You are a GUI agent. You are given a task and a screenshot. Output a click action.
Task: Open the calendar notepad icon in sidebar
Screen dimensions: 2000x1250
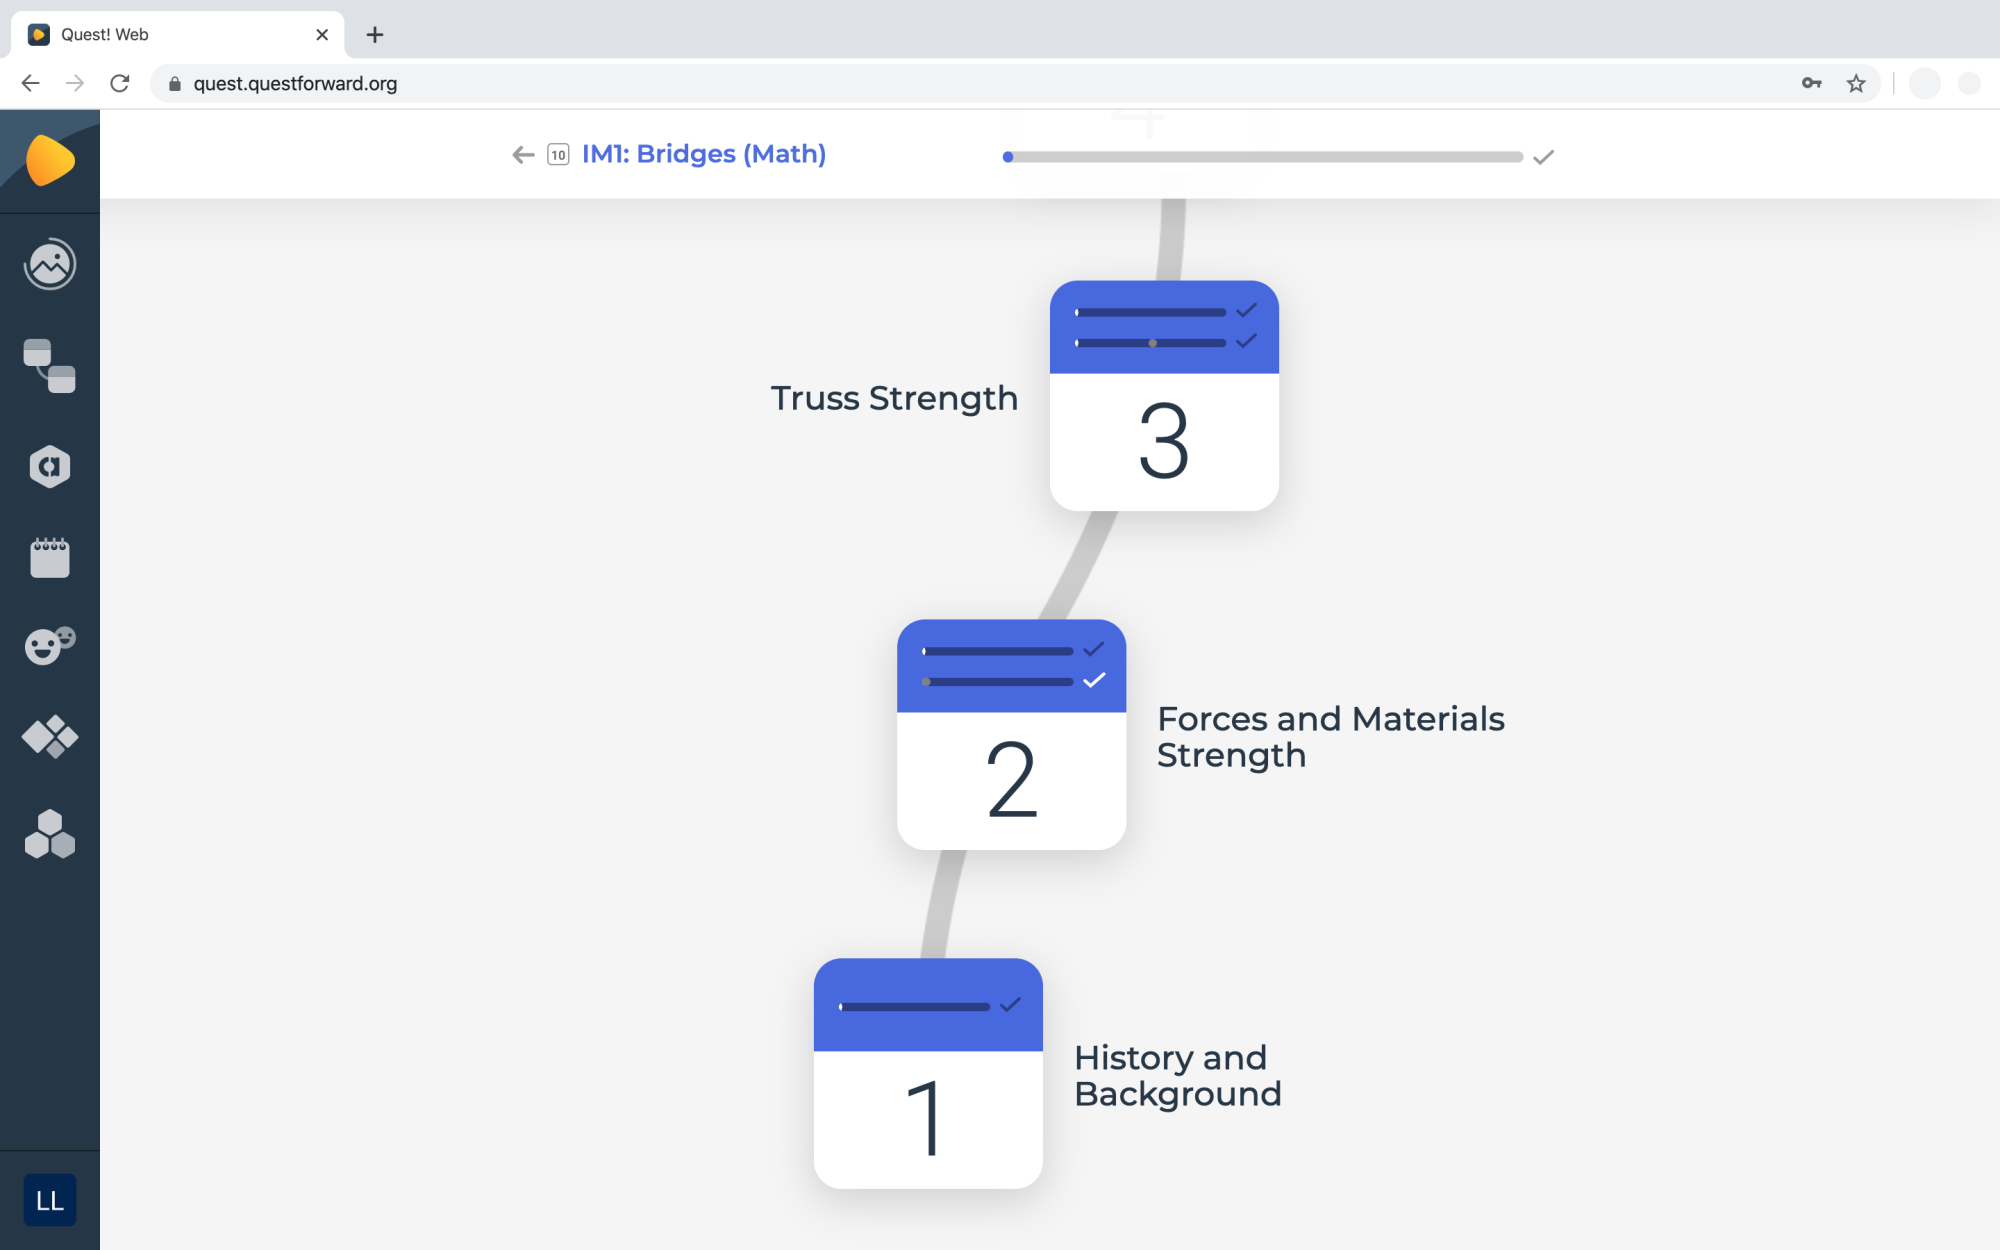click(50, 557)
